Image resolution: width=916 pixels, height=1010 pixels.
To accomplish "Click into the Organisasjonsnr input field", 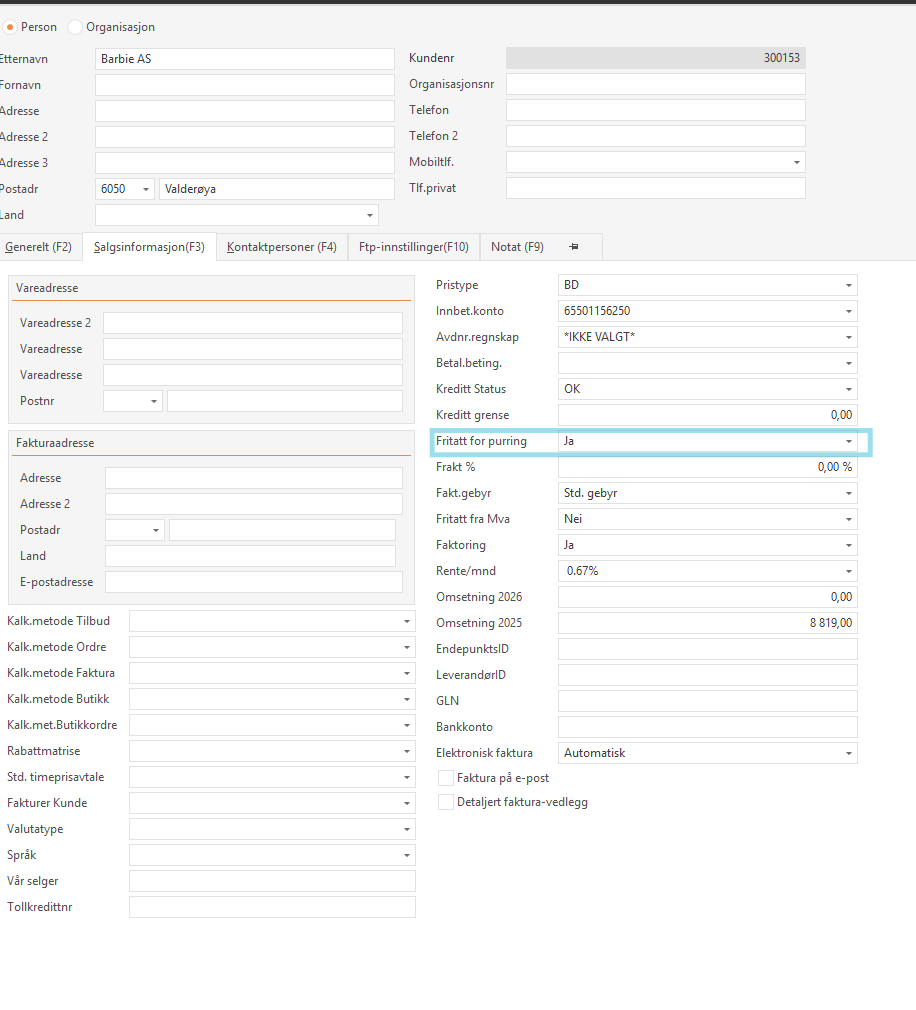I will click(x=655, y=84).
